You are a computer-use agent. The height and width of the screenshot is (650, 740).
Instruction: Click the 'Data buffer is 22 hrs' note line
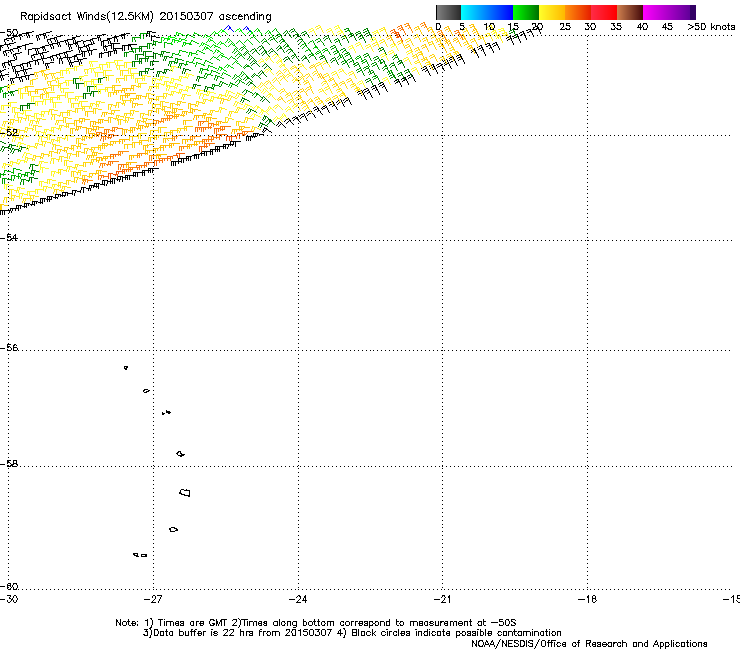tap(352, 633)
